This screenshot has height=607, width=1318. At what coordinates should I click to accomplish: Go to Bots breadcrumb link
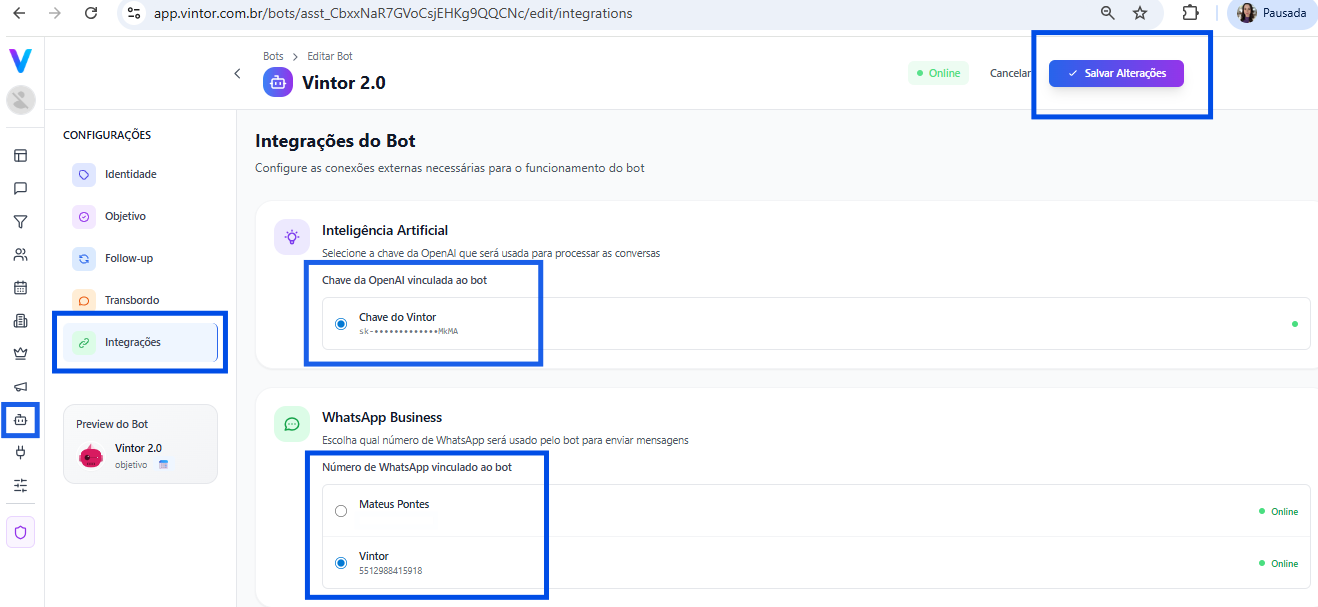(x=273, y=56)
